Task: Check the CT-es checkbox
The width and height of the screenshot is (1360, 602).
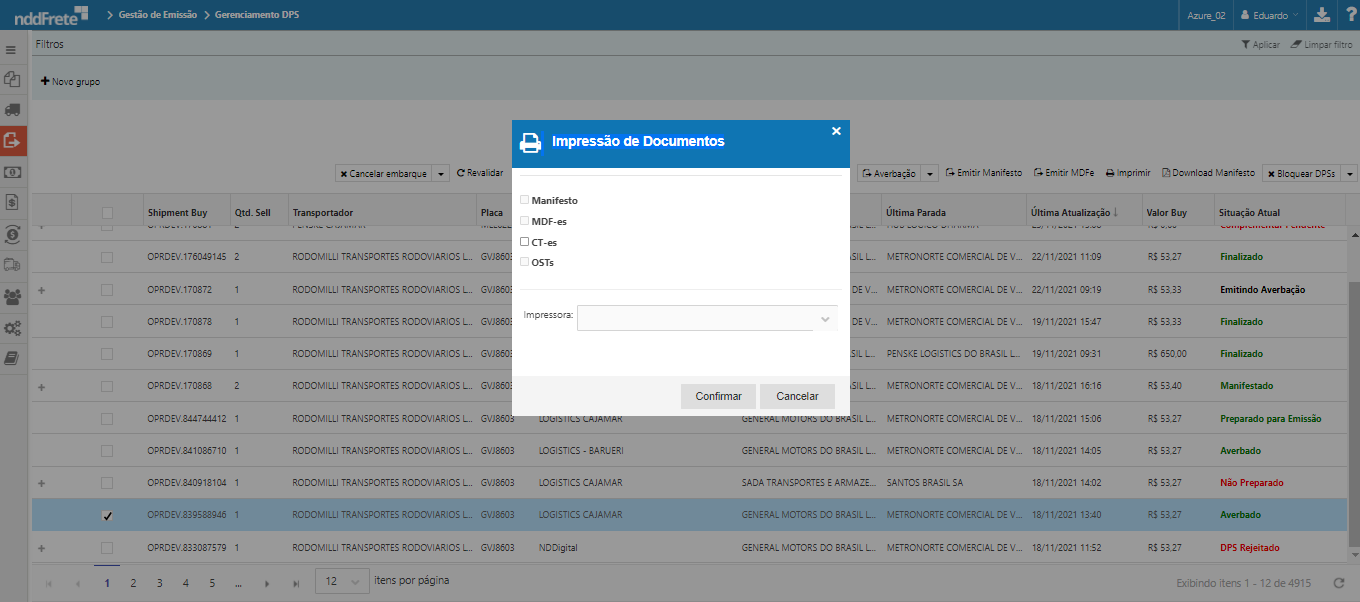Action: [524, 242]
